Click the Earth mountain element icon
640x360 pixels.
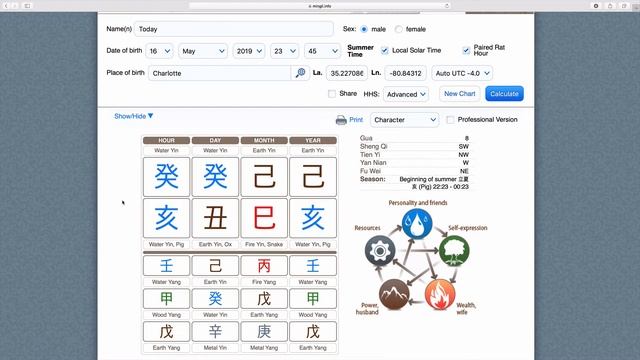[x=394, y=294]
